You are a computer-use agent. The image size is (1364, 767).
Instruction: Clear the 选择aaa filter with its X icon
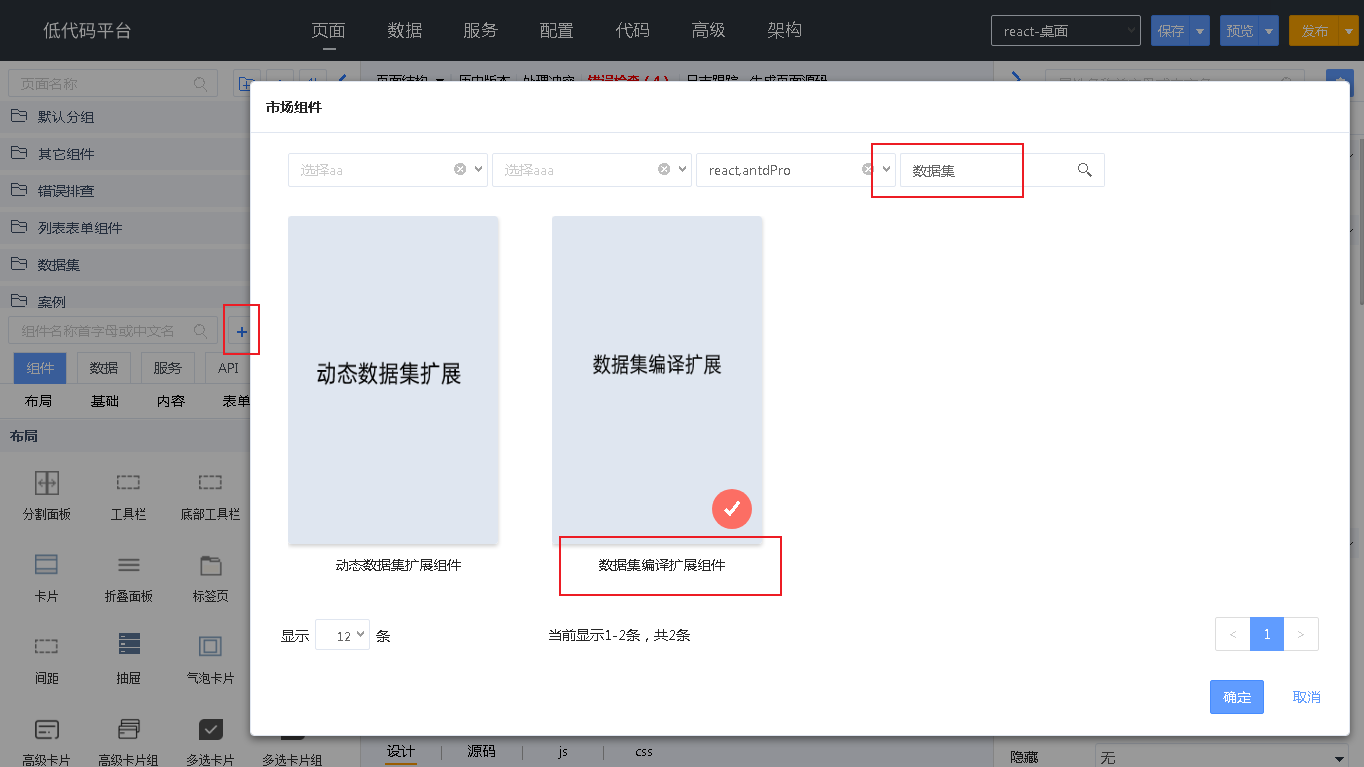(x=664, y=169)
